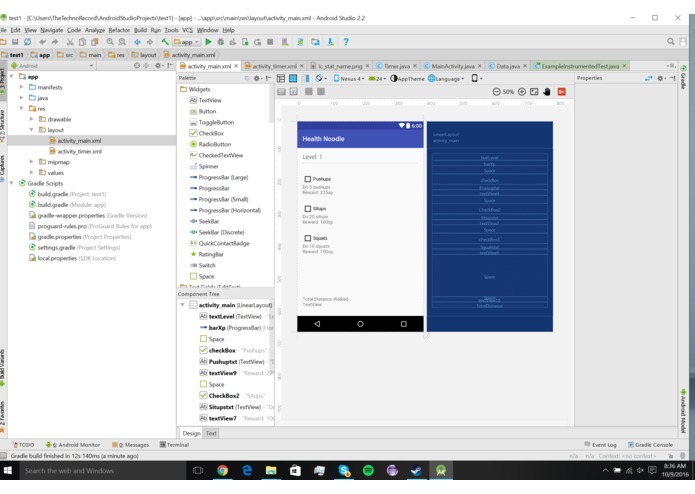The height and width of the screenshot is (494, 695).
Task: Click zoom to fit screen icon
Action: coord(534,92)
